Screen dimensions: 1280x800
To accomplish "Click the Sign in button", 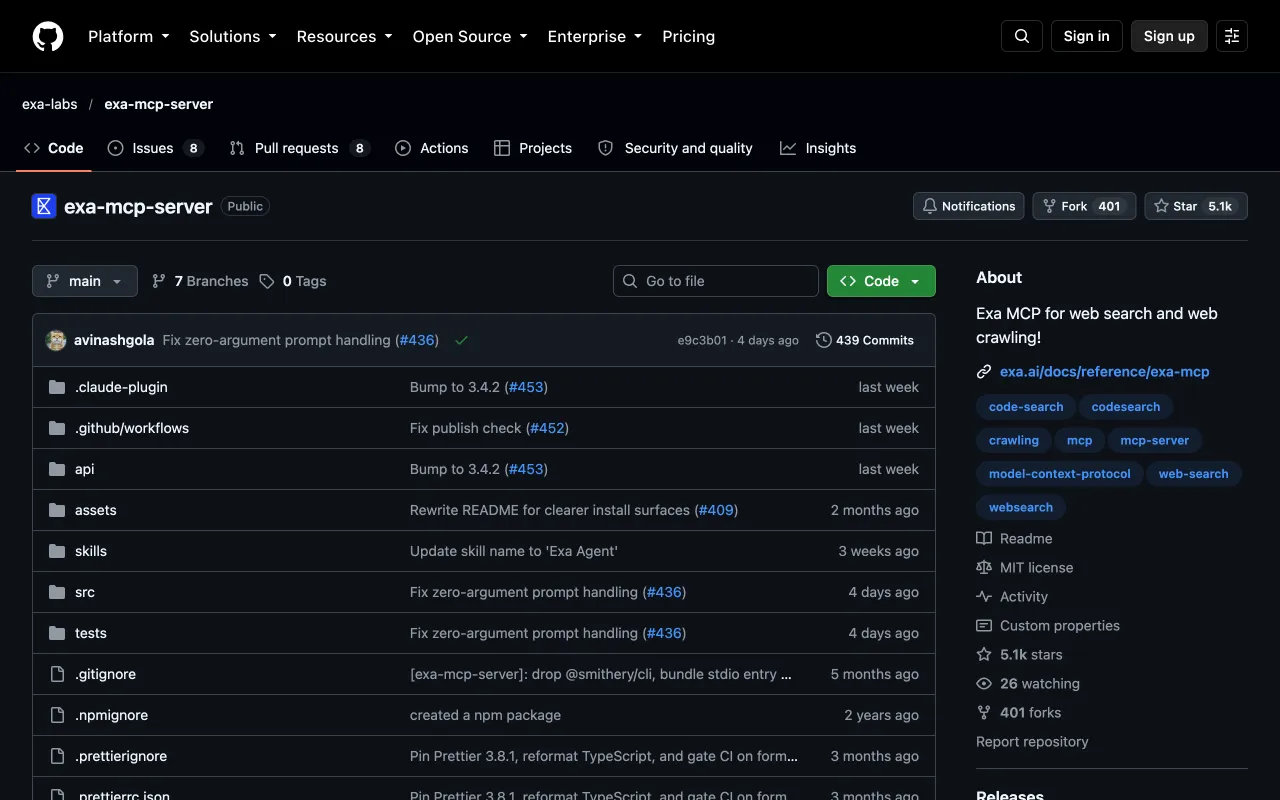I will point(1087,36).
